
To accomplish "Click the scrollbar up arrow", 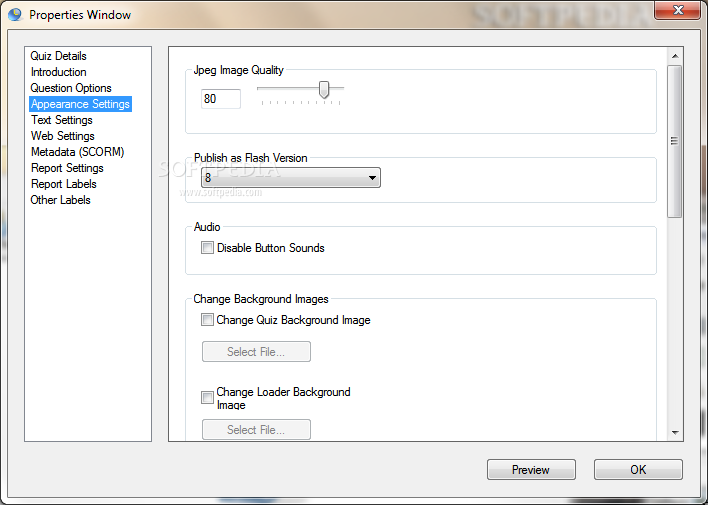I will [x=675, y=56].
